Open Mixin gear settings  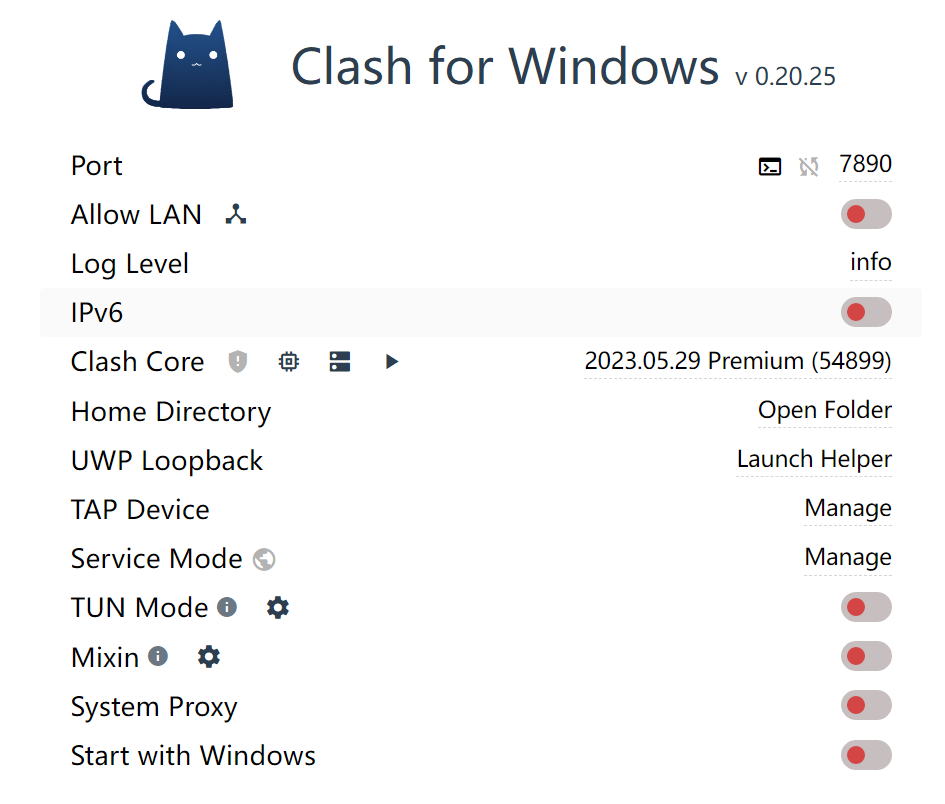tap(209, 657)
